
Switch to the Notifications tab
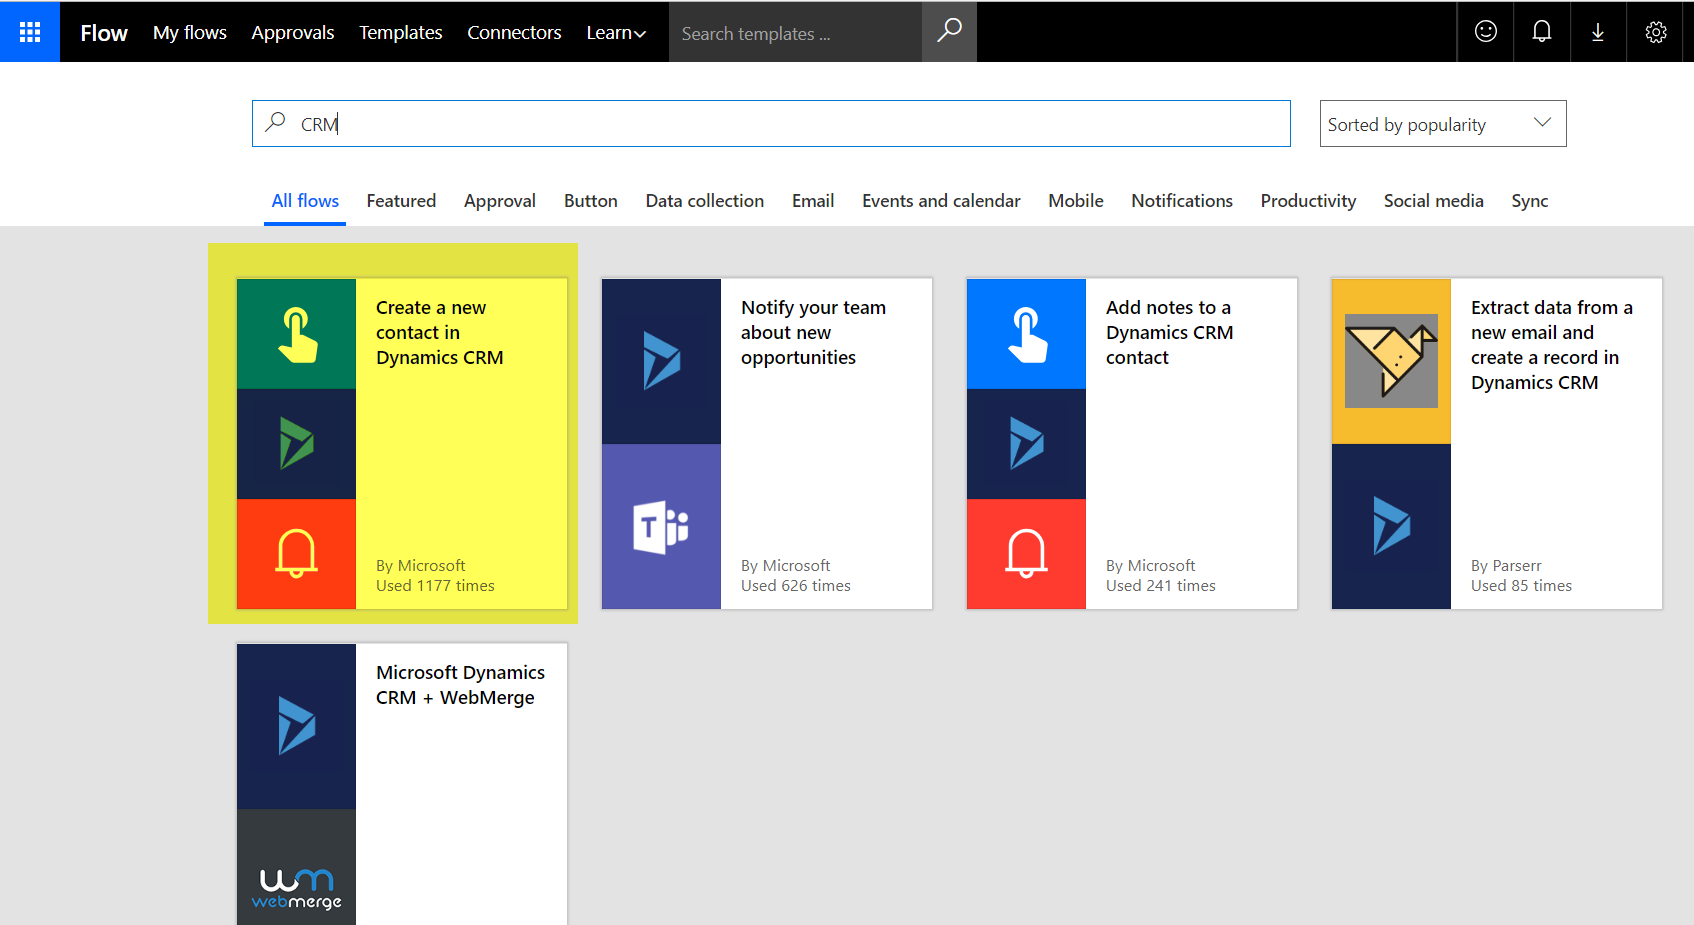point(1182,201)
